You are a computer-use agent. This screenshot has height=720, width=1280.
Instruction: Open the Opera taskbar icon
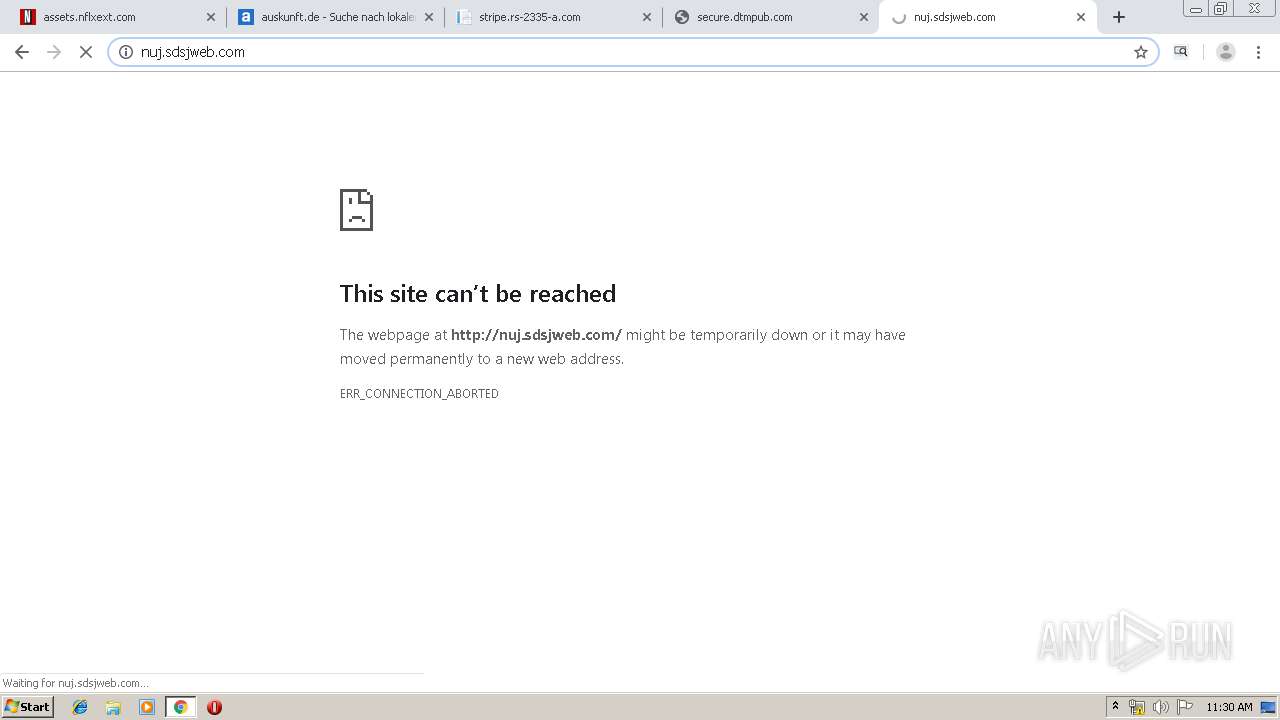click(x=214, y=707)
